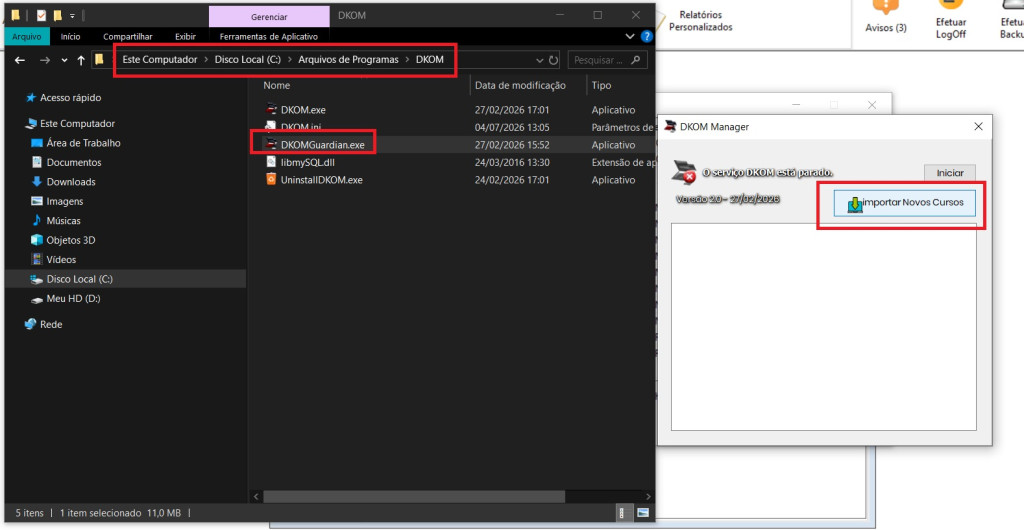Image resolution: width=1024 pixels, height=530 pixels.
Task: Open the Arquivo menu tab
Action: click(27, 37)
